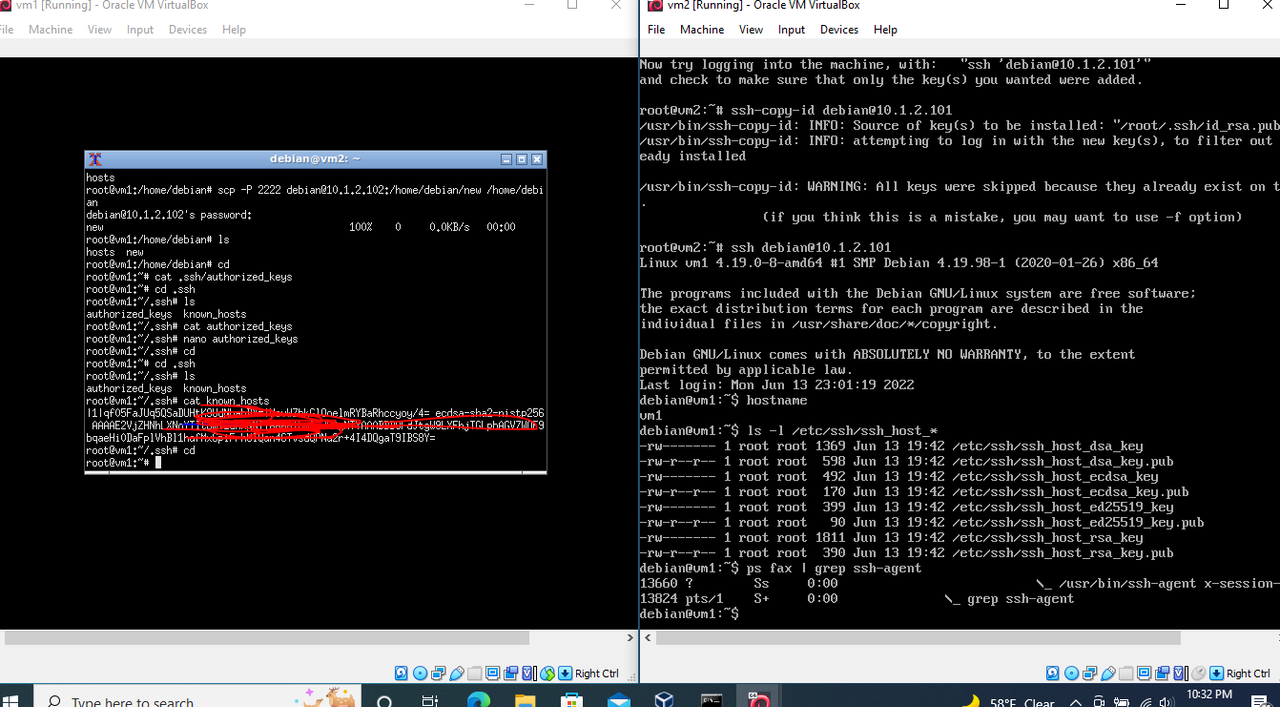Open Machine menu in vm2 window
Viewport: 1280px width, 707px height.
pos(702,29)
